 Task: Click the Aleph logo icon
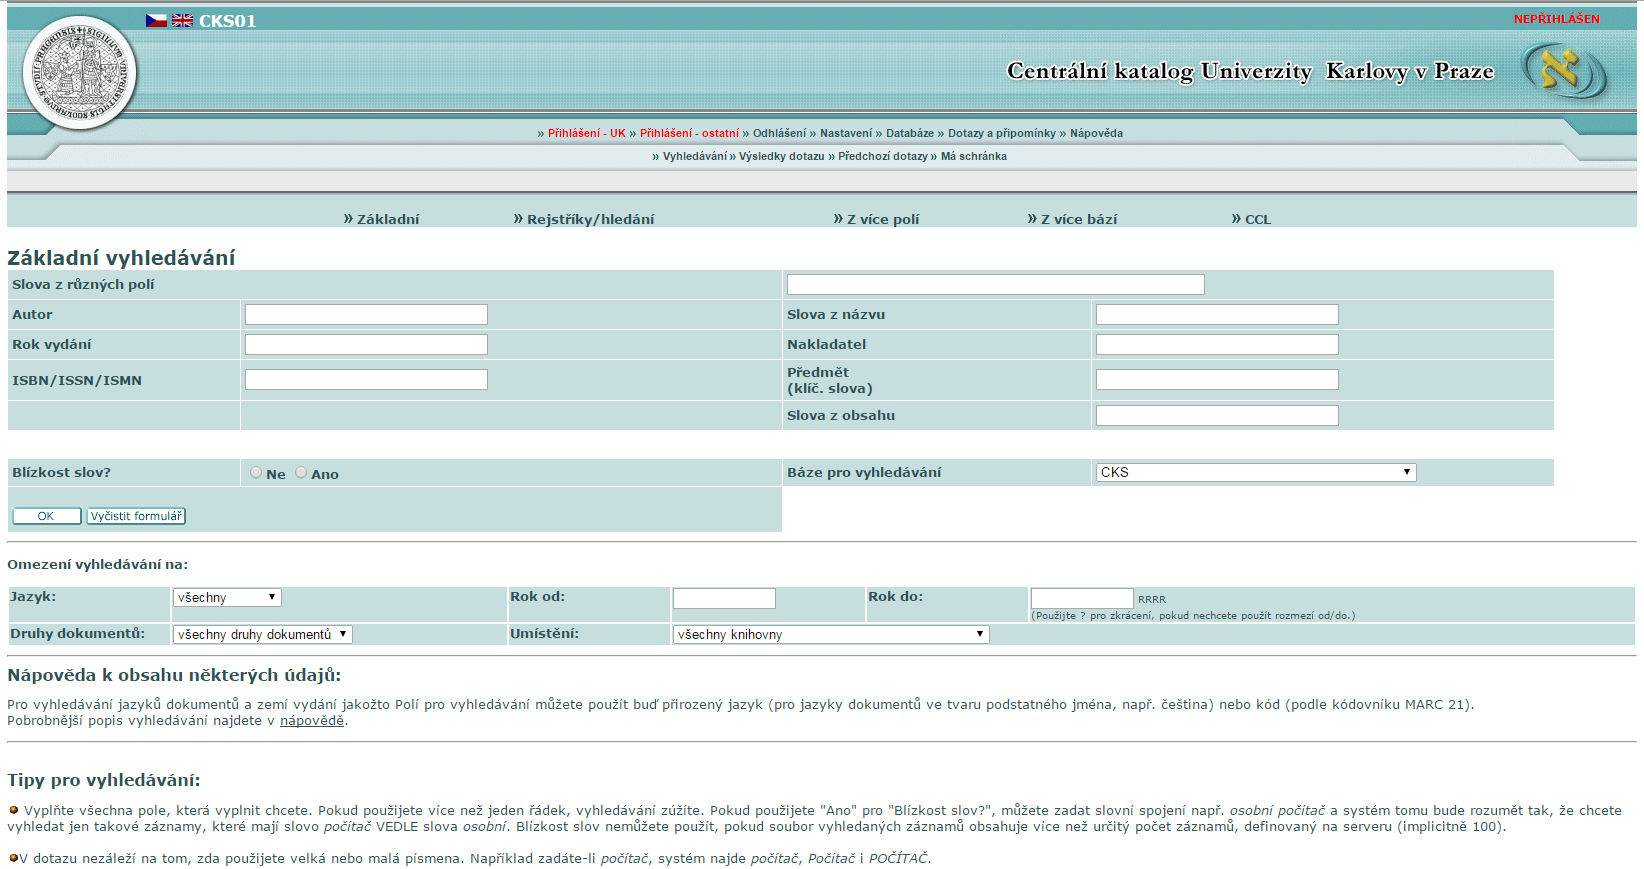pyautogui.click(x=1565, y=71)
